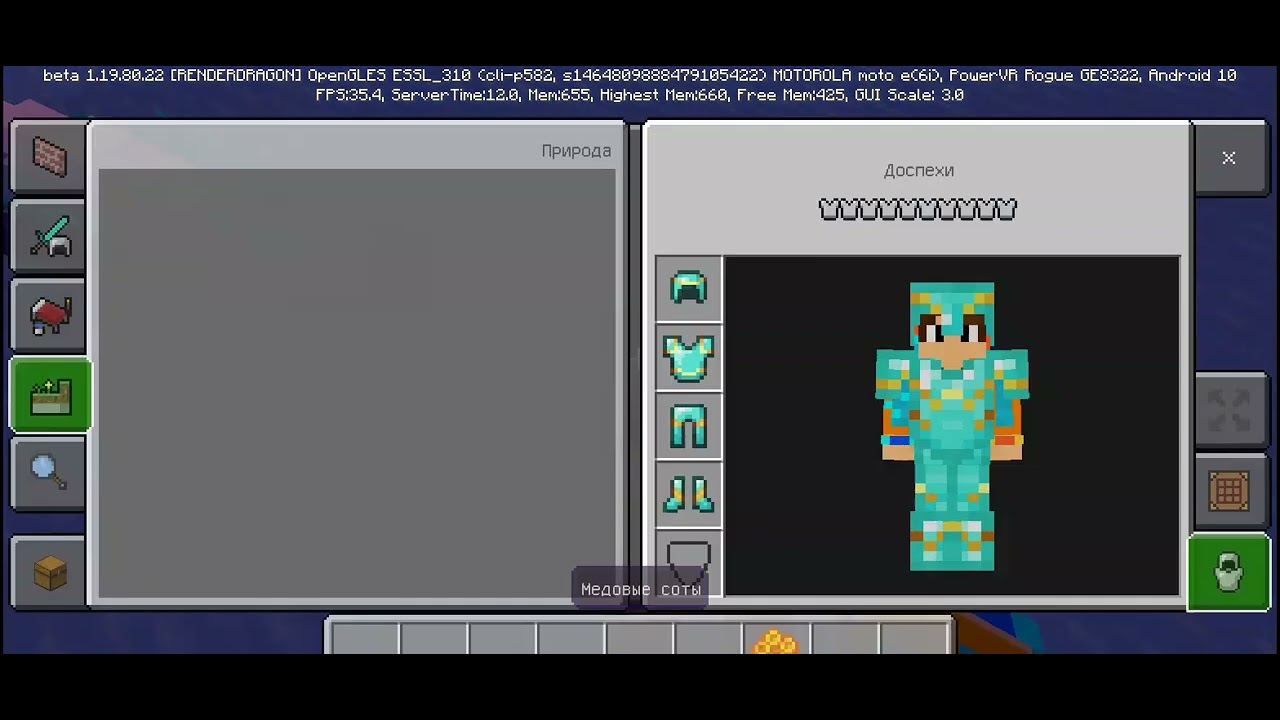The width and height of the screenshot is (1280, 720).
Task: Click the diamond chestplate armor slot
Action: tap(688, 358)
